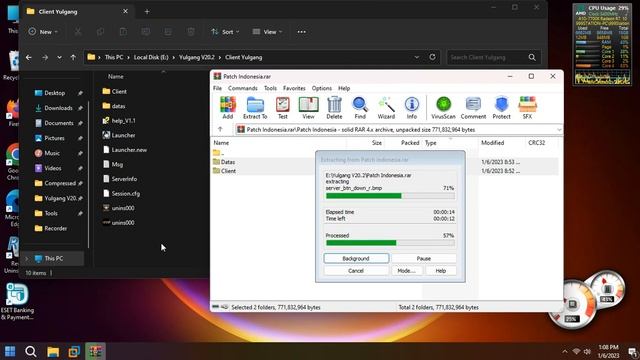Refresh the Client Yulgang Explorer folder

[x=432, y=57]
